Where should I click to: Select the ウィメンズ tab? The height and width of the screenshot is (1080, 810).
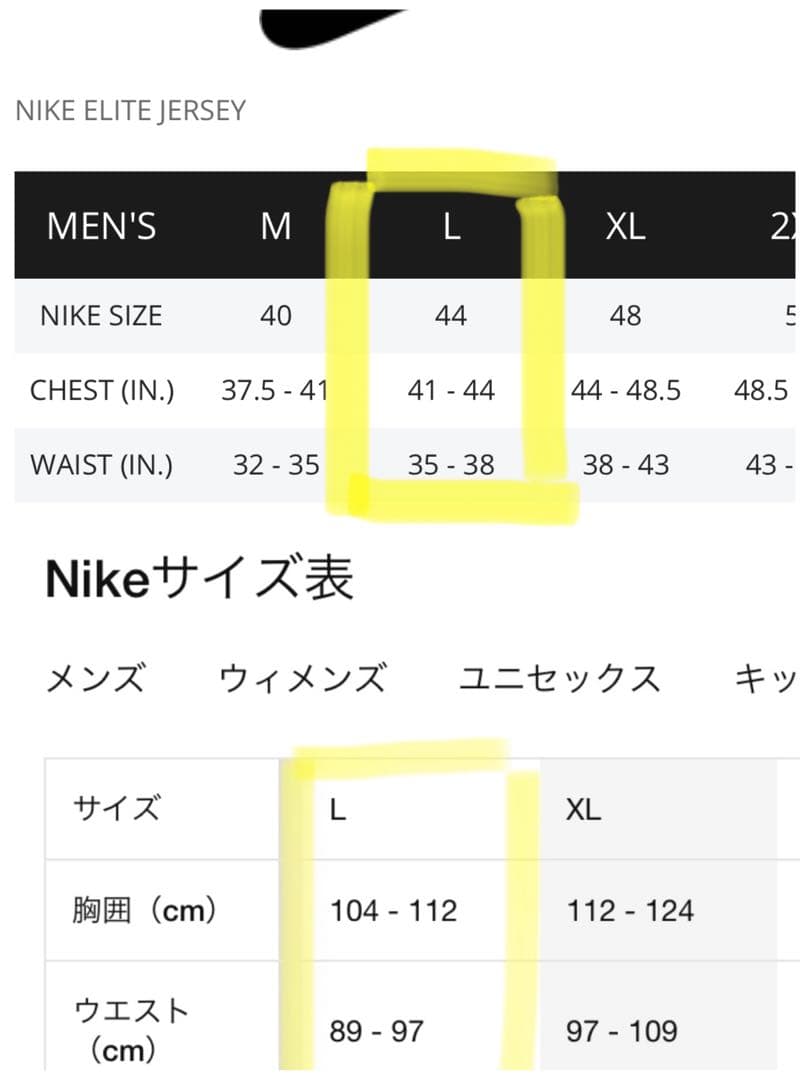(305, 677)
